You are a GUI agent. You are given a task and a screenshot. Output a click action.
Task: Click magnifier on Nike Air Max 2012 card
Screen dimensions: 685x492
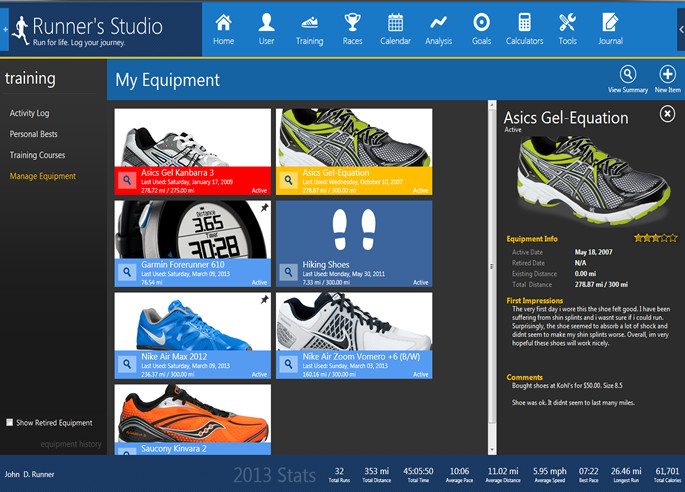[127, 364]
